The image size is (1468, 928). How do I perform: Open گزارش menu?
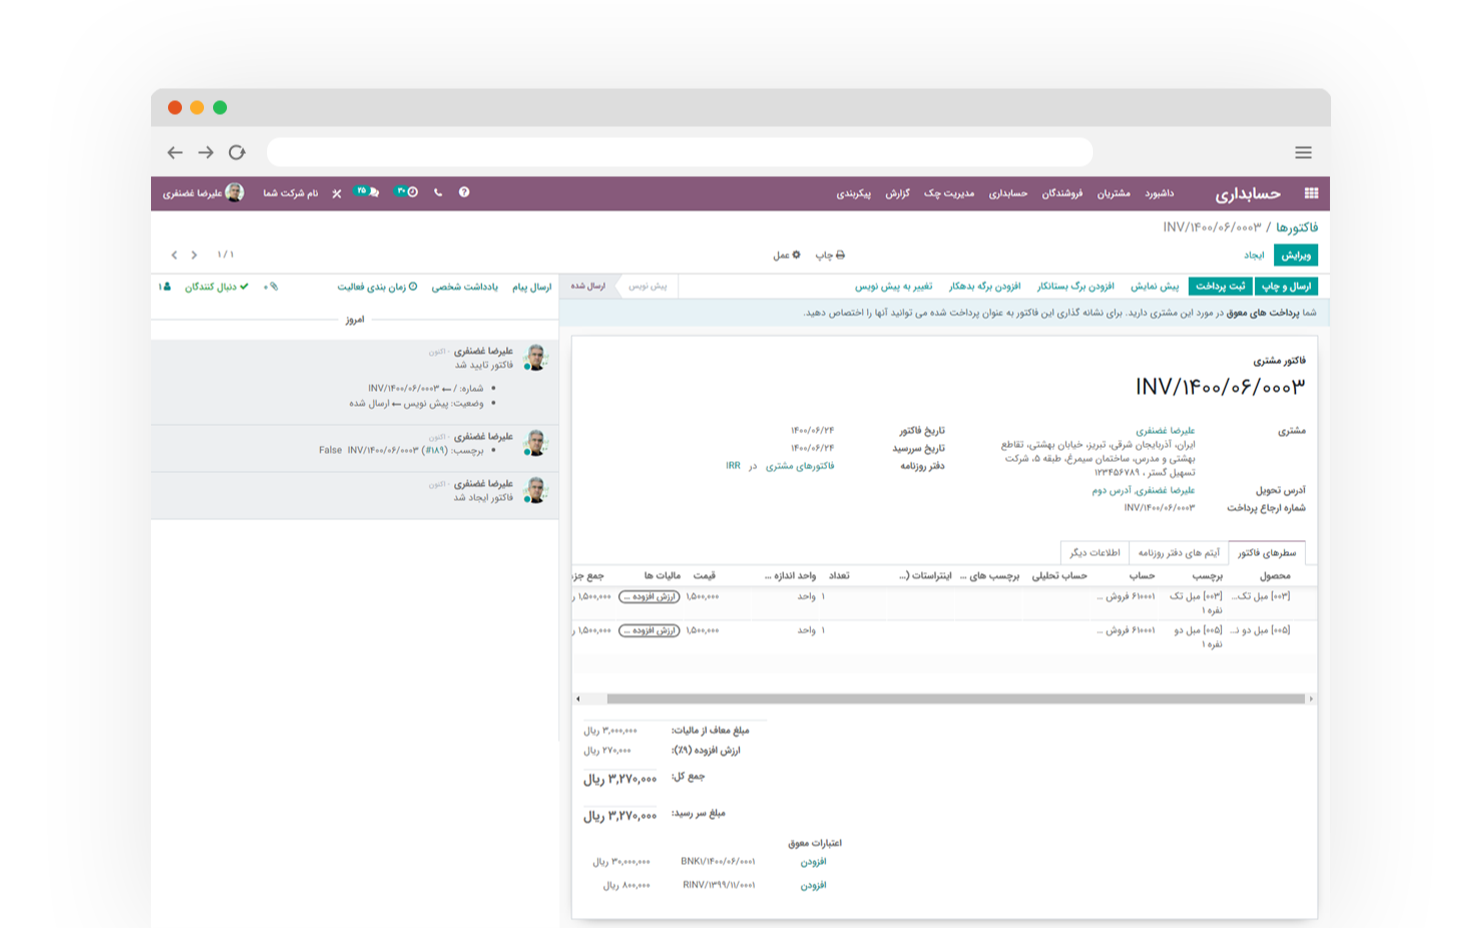coord(897,193)
